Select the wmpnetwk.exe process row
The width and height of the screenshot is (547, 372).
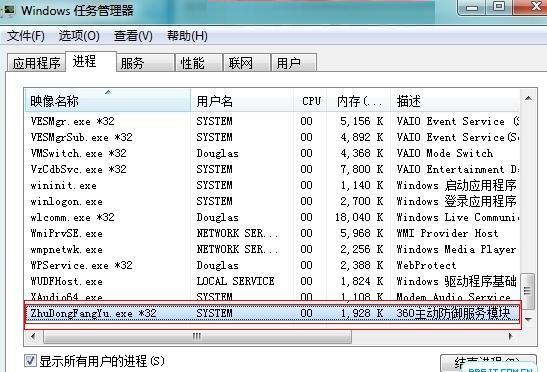tap(272, 250)
